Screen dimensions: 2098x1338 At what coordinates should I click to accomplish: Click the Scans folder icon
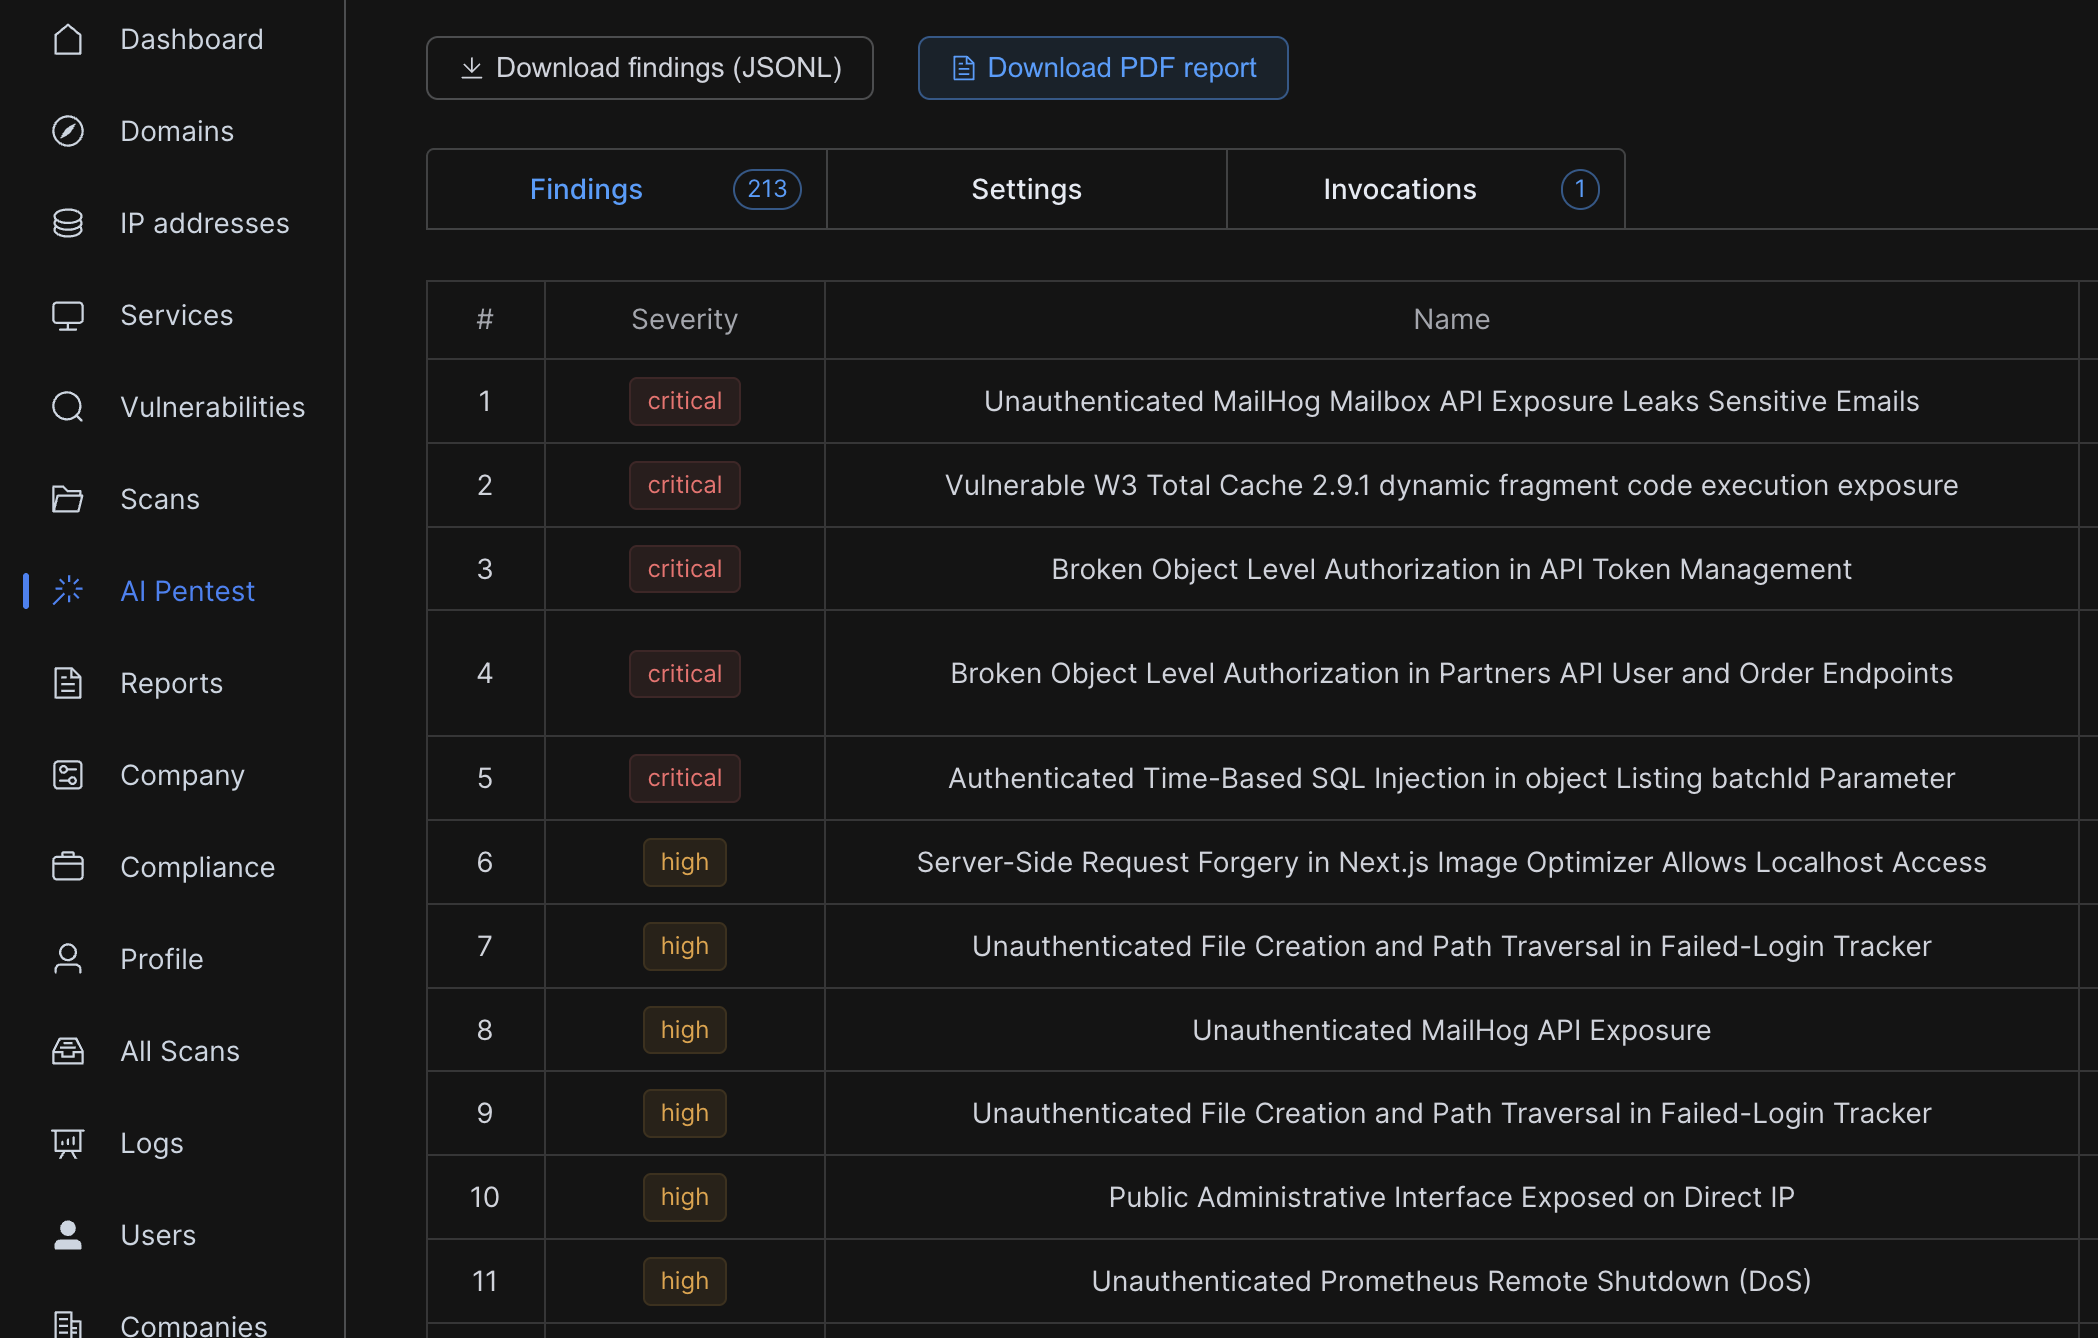[x=68, y=499]
